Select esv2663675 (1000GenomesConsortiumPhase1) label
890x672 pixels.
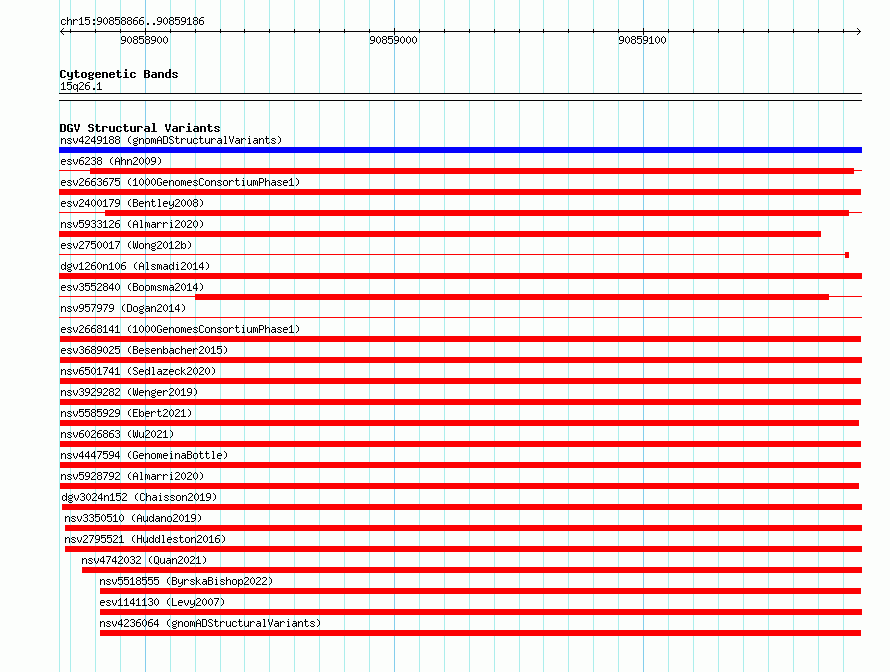coord(180,182)
